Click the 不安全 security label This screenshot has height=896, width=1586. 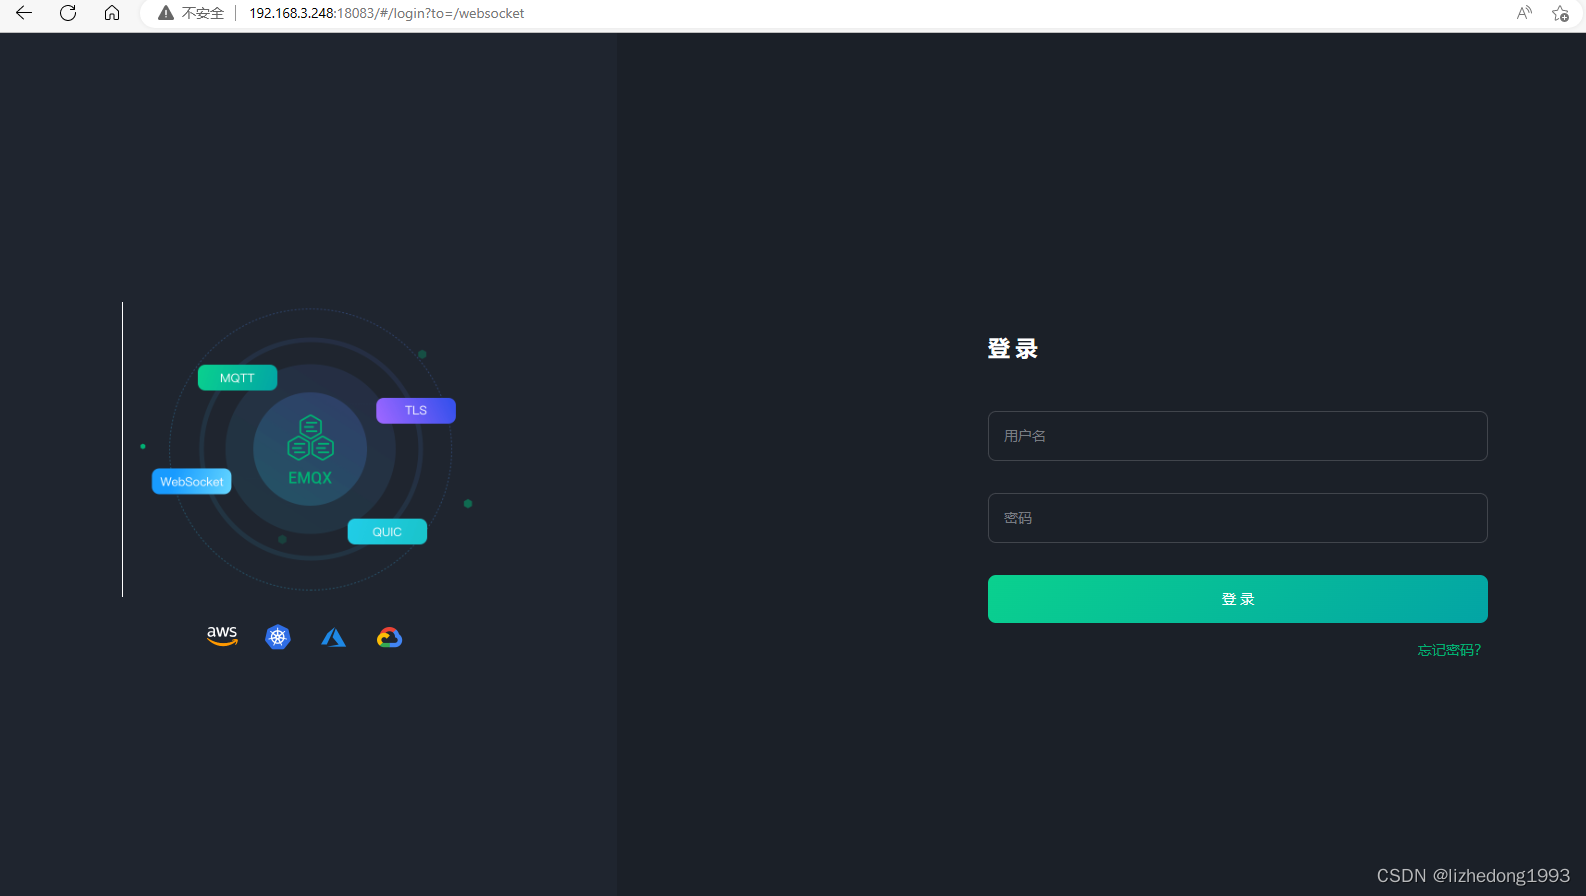(x=203, y=13)
